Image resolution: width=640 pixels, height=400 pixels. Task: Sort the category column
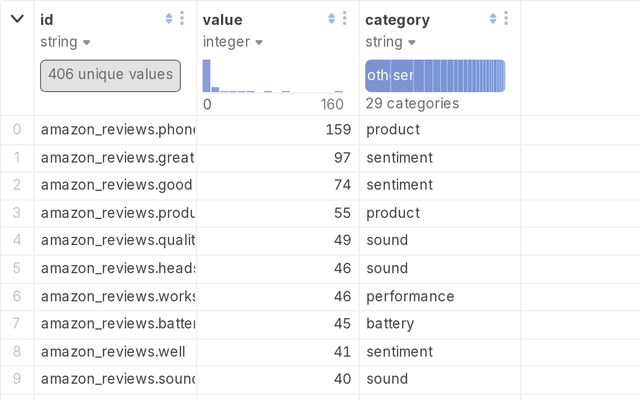(x=493, y=18)
